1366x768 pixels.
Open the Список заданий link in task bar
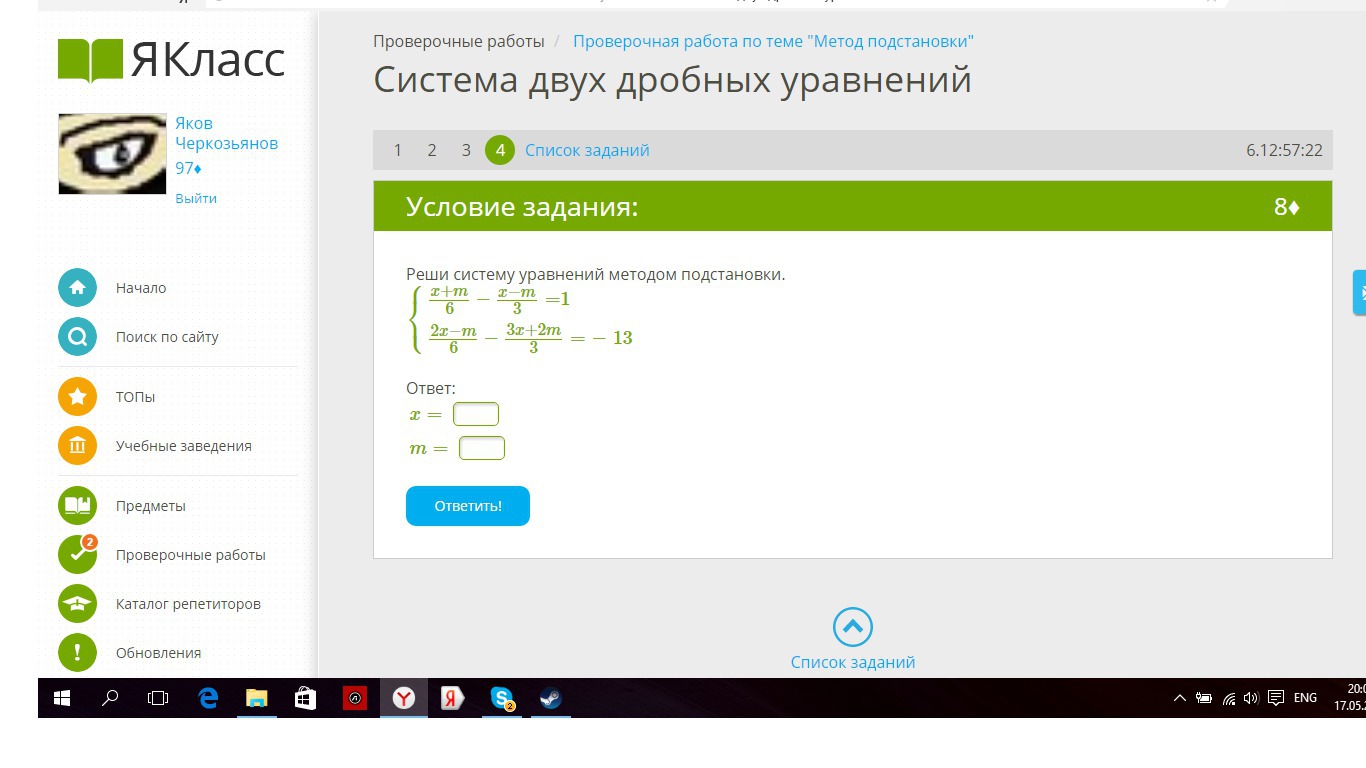tap(587, 150)
